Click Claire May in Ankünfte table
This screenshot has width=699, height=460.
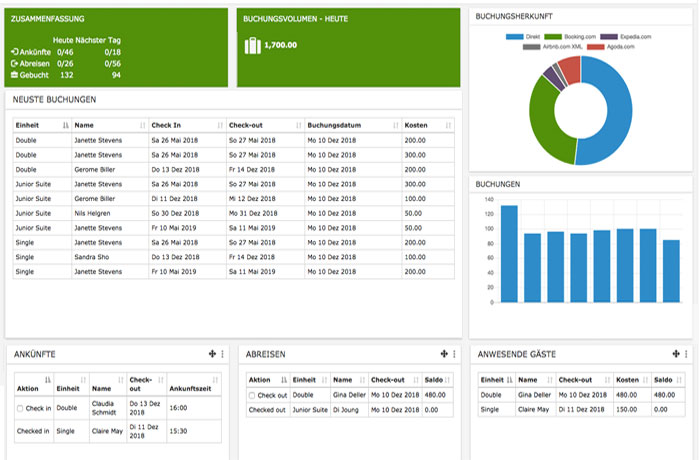[107, 431]
